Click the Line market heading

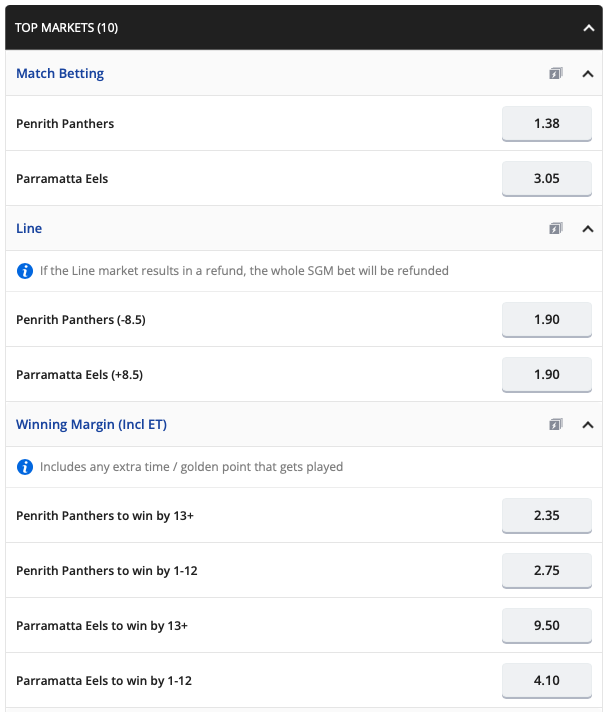[29, 228]
